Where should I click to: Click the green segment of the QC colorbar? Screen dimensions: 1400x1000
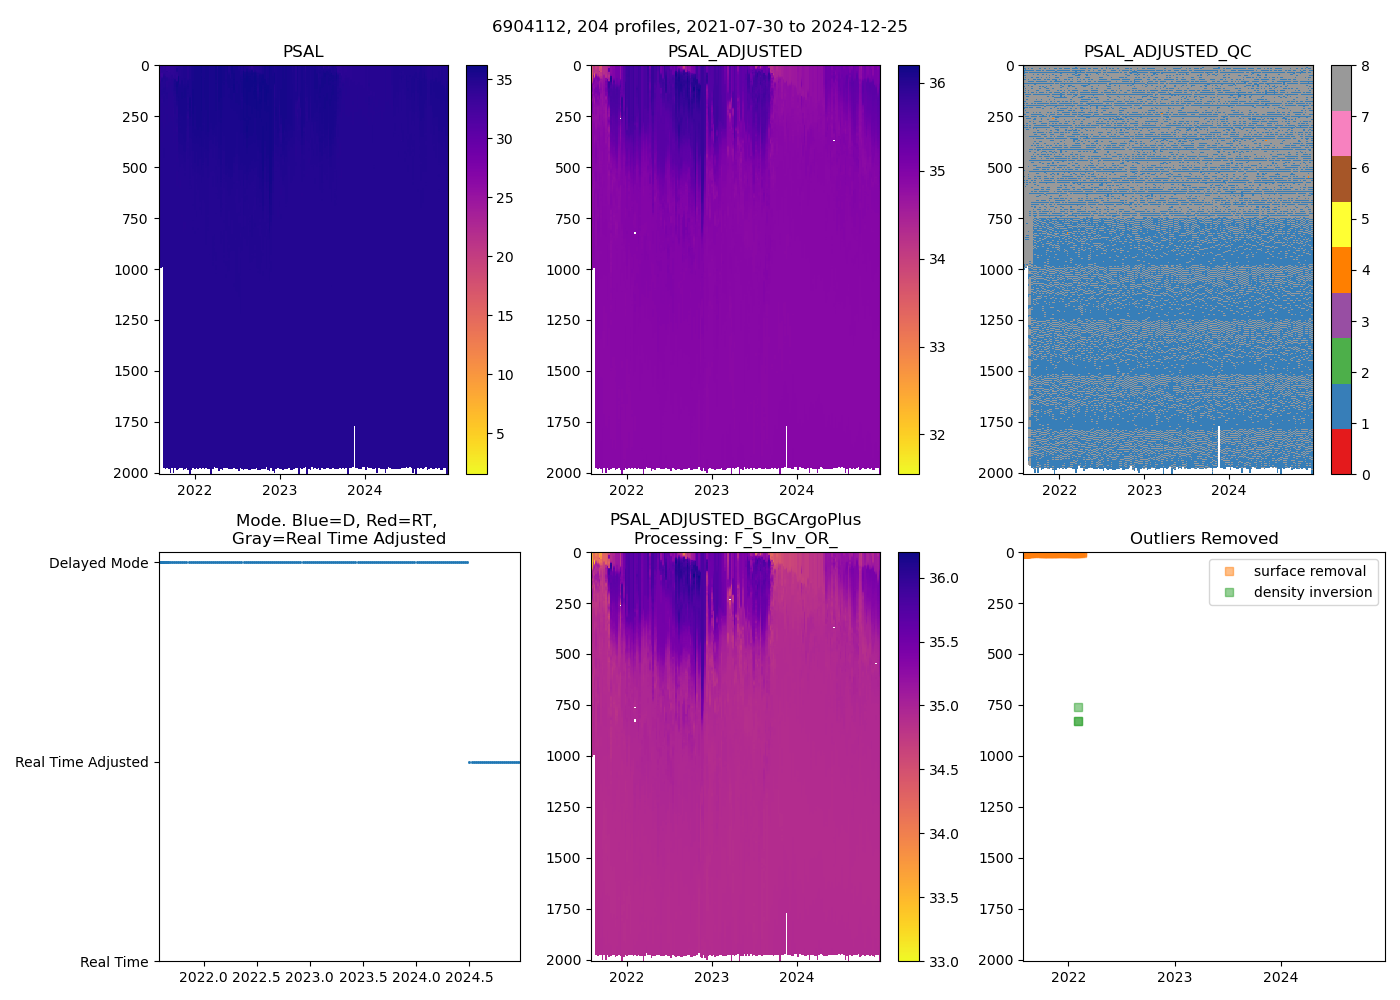coord(1341,360)
